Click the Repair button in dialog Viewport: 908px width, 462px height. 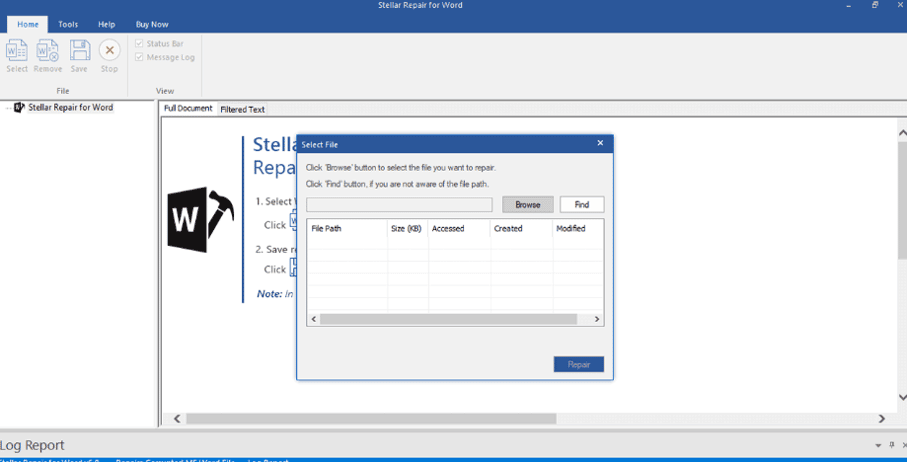coord(579,364)
